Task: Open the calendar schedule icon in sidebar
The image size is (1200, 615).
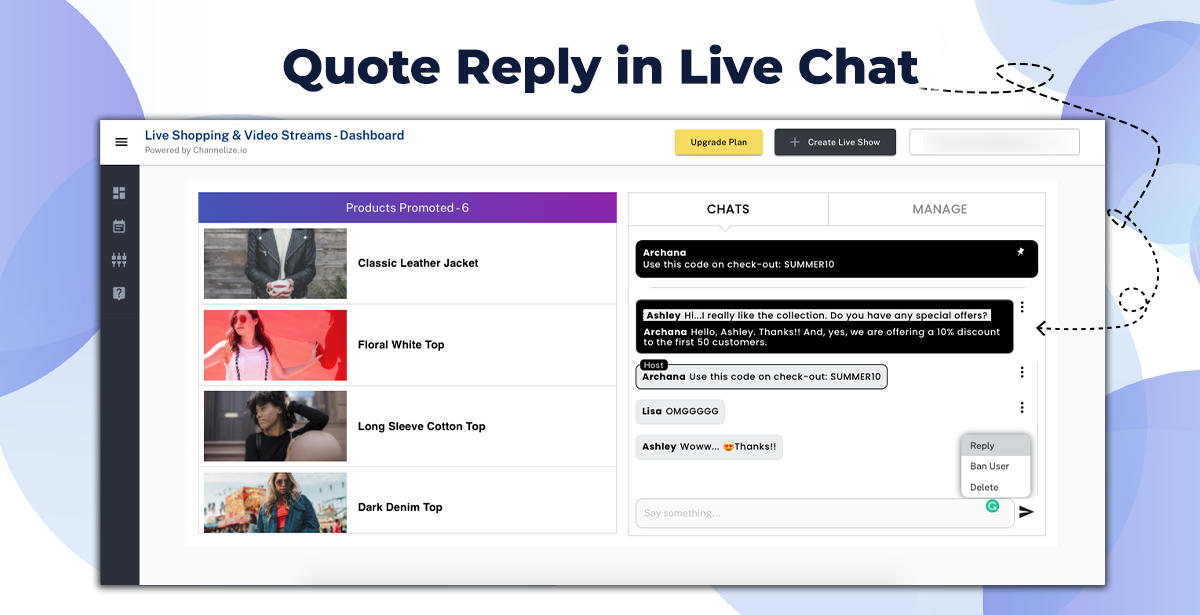Action: pyautogui.click(x=120, y=227)
